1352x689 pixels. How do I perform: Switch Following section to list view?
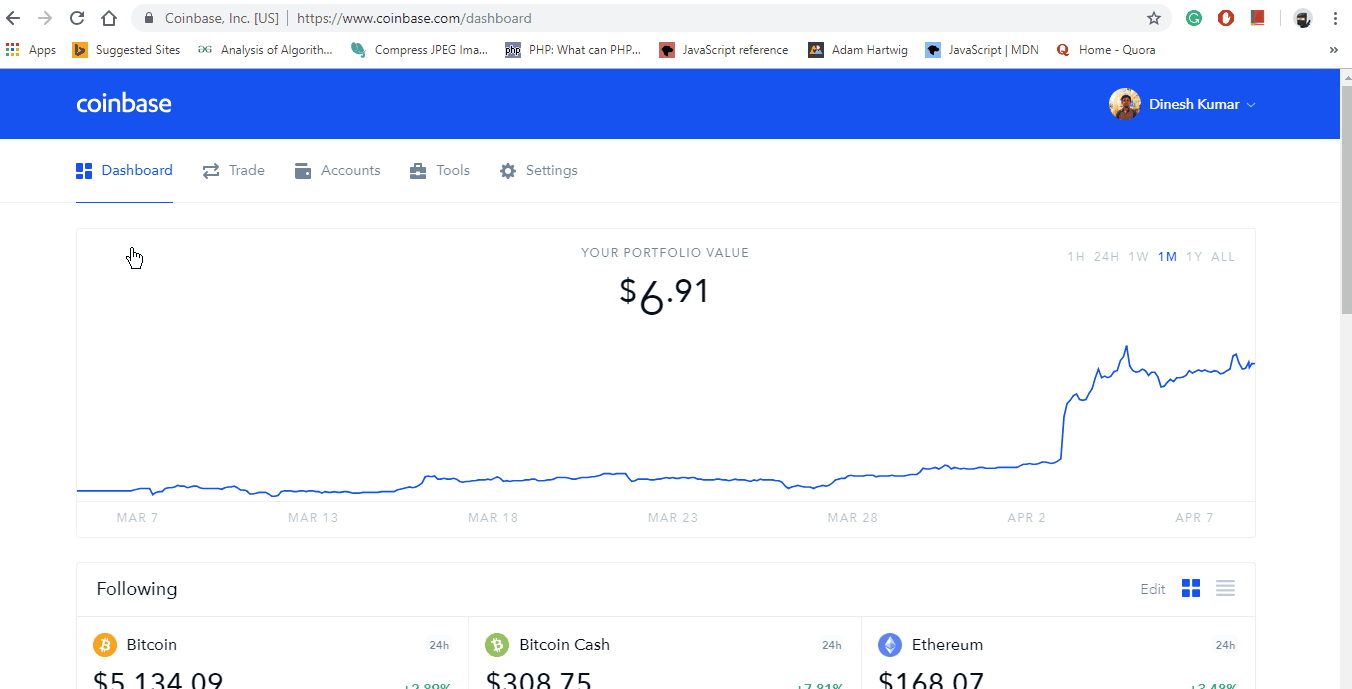[x=1225, y=589]
